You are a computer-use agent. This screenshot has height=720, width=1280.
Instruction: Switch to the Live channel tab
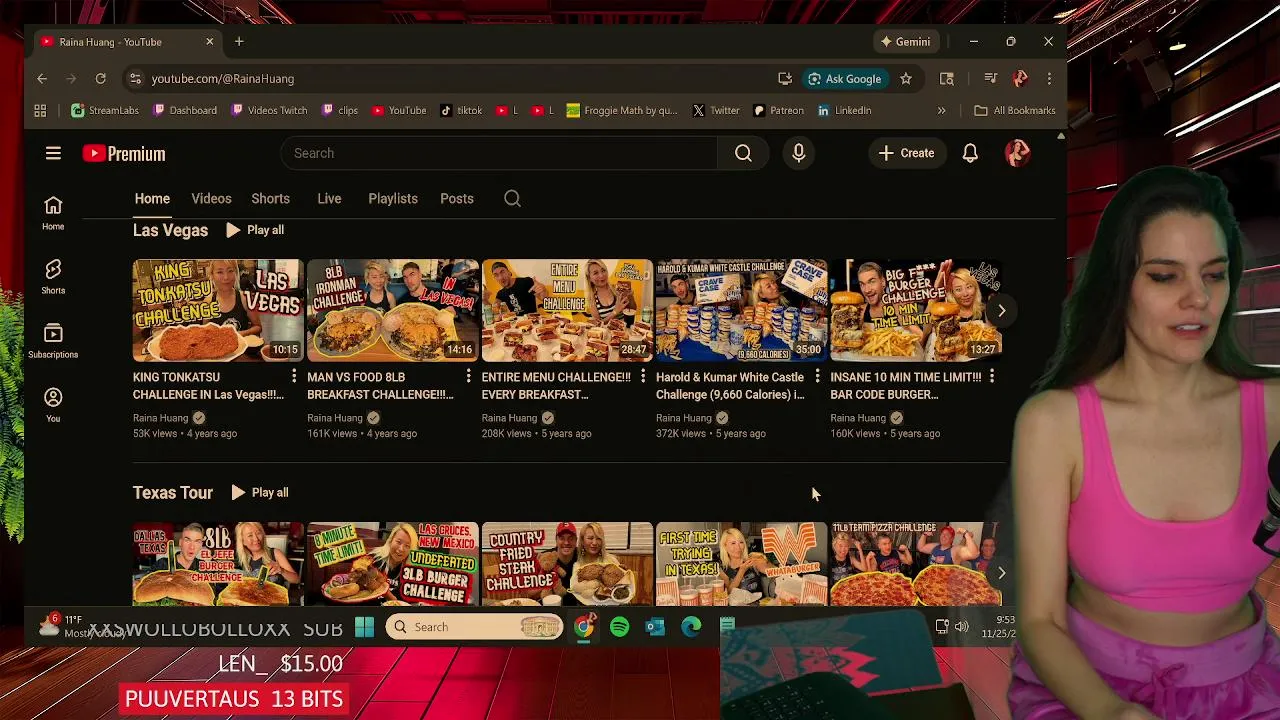point(329,198)
